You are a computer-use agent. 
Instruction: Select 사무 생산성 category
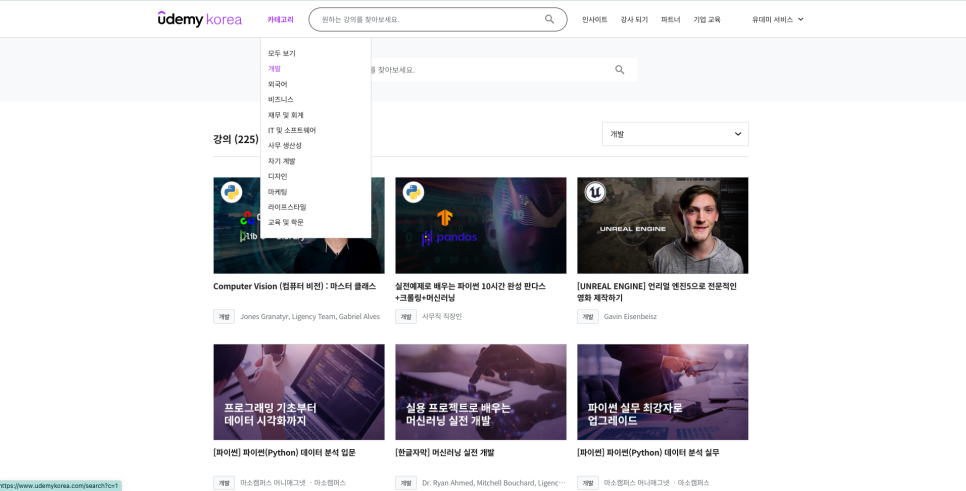(x=285, y=145)
